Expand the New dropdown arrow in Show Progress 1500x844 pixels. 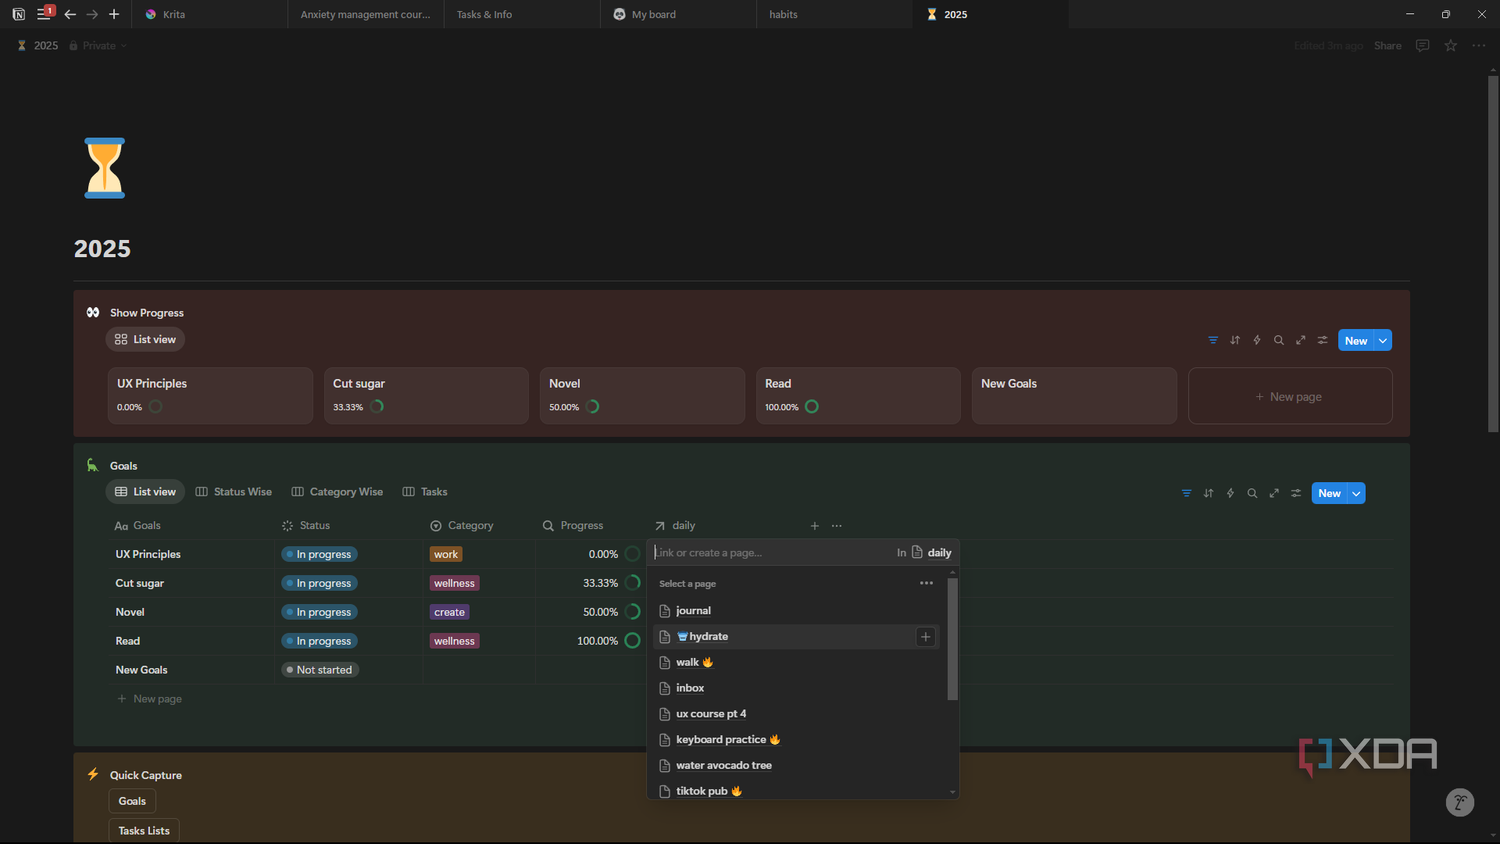[x=1383, y=340]
